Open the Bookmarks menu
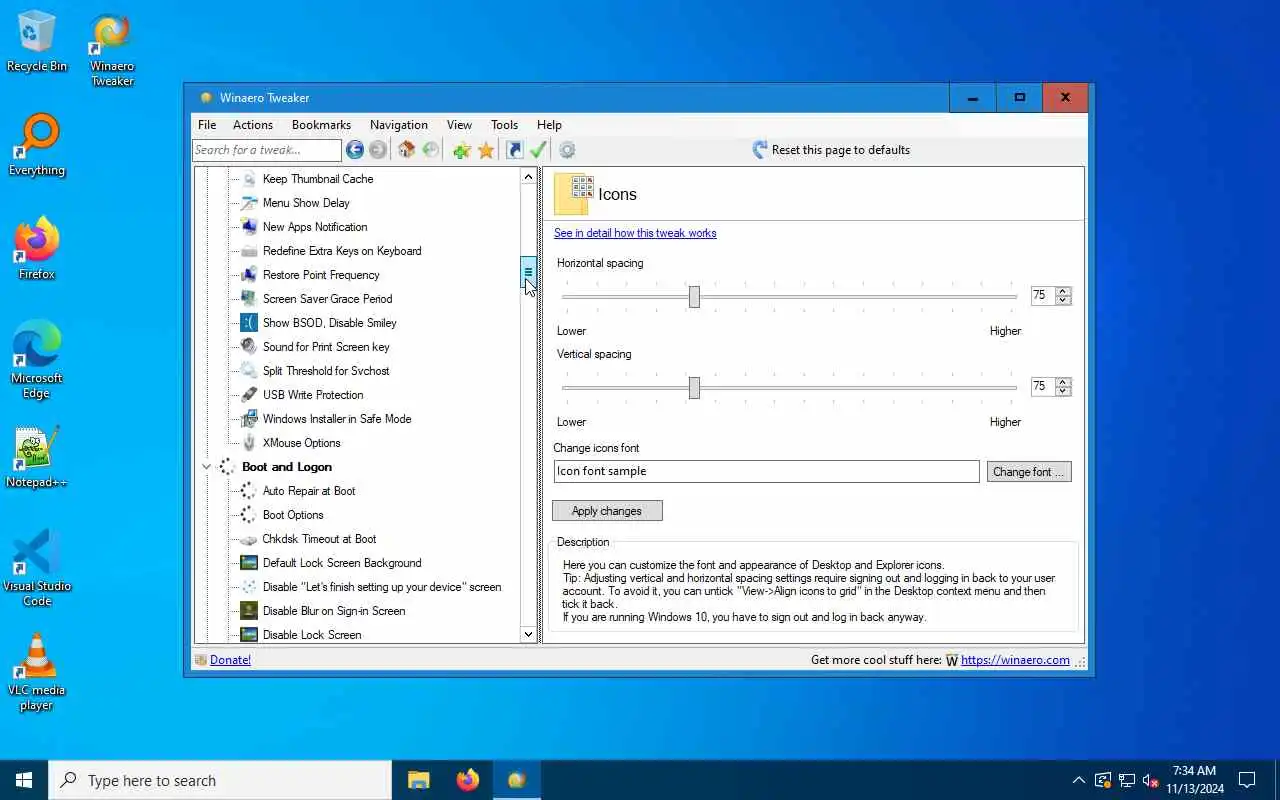The width and height of the screenshot is (1280, 800). tap(321, 125)
